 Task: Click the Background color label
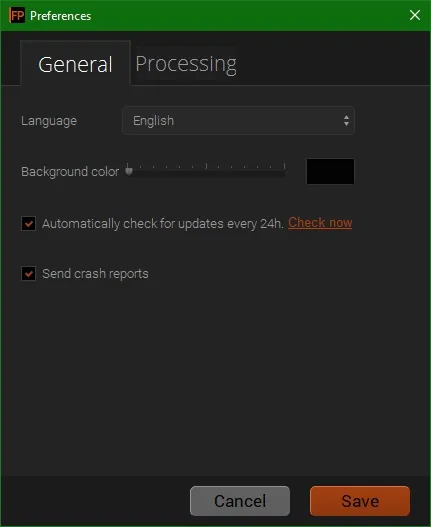[x=70, y=171]
